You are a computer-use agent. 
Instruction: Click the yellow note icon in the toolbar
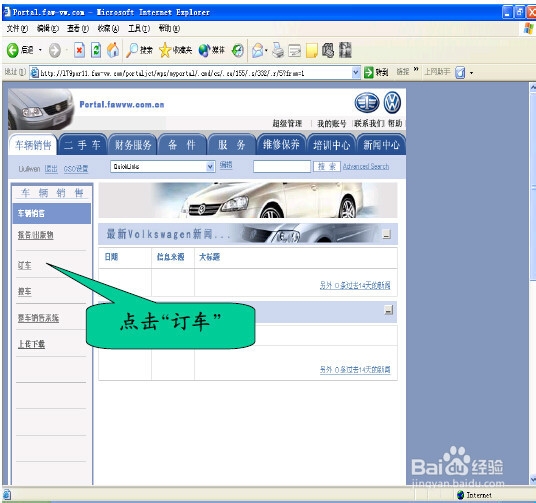(311, 51)
